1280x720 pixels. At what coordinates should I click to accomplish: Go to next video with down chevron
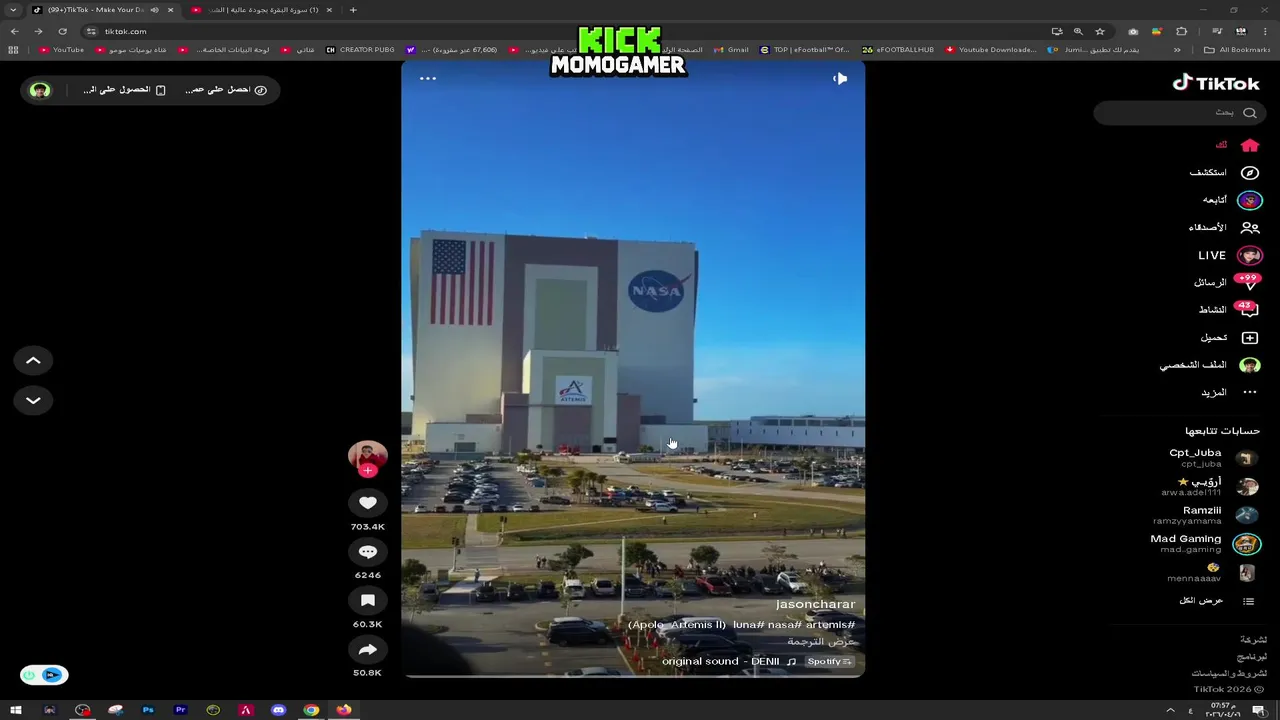(33, 400)
